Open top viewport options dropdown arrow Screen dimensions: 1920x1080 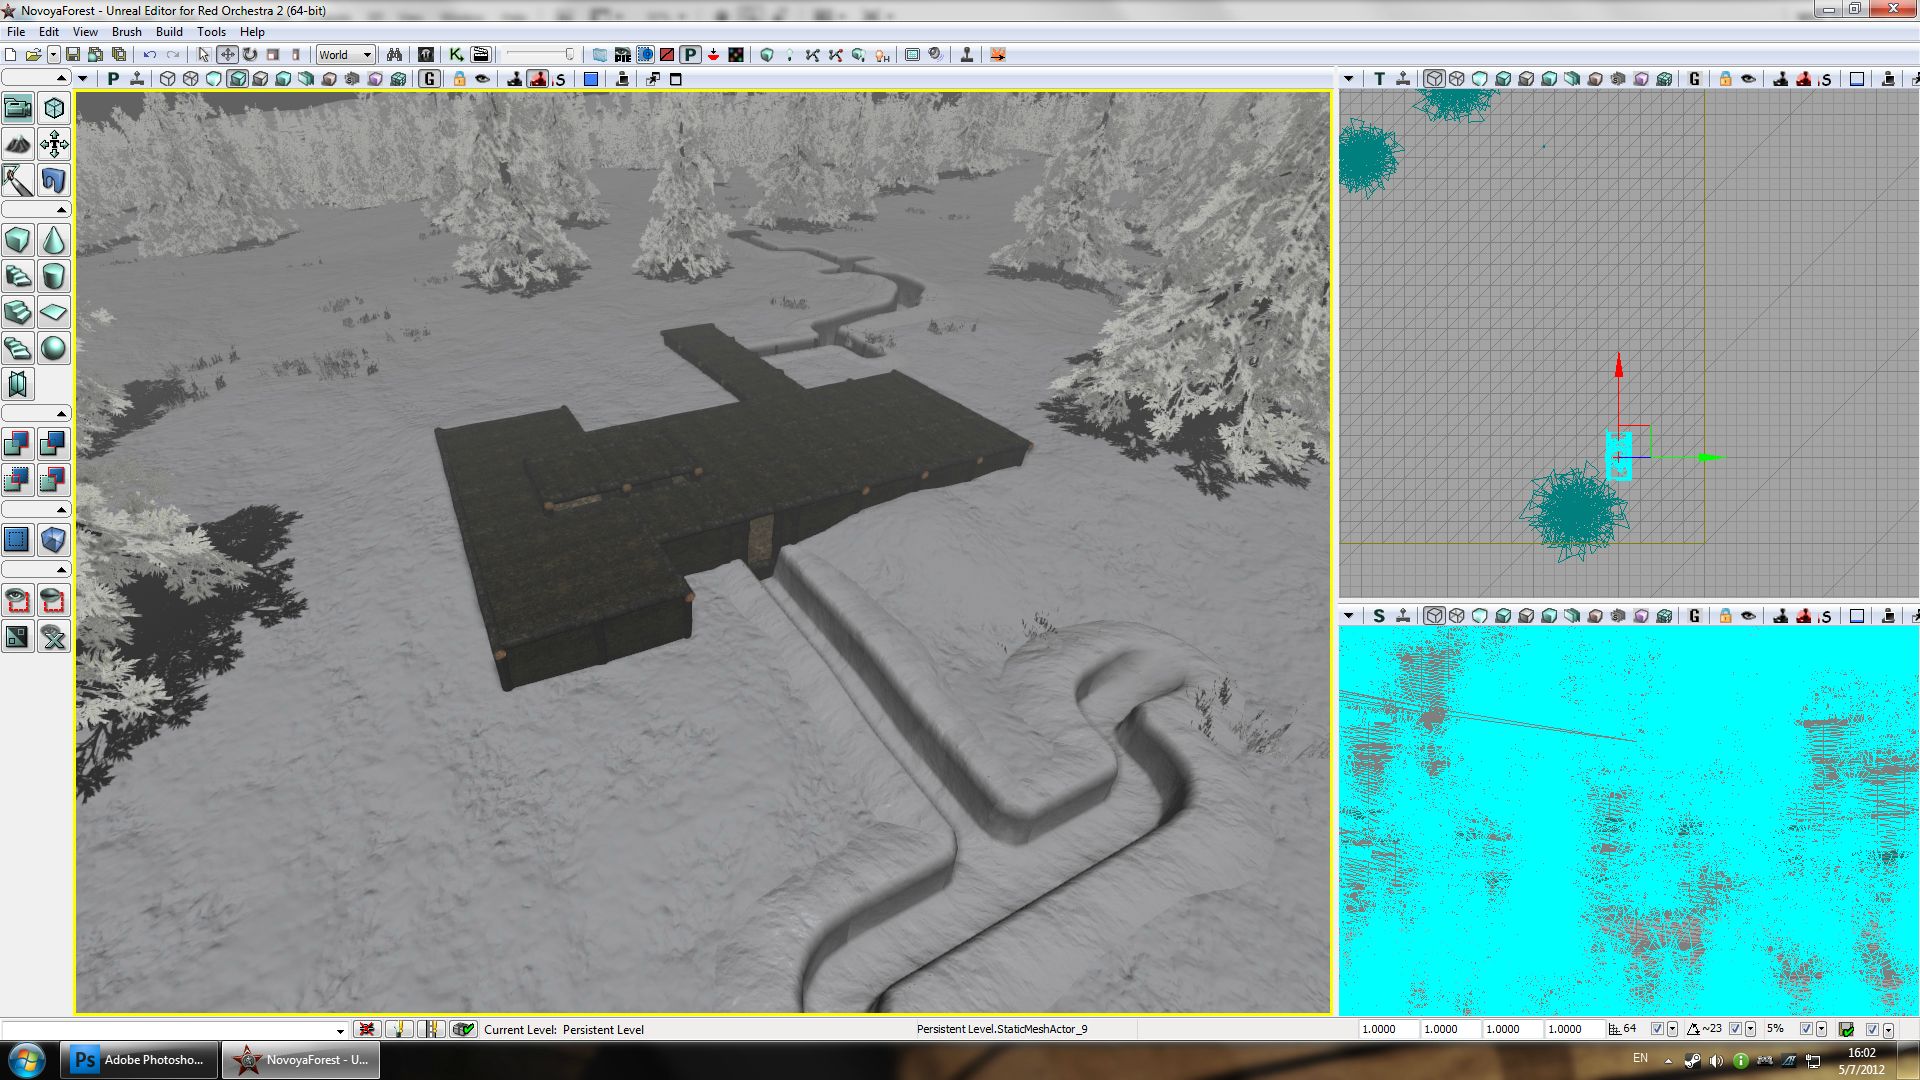click(1349, 79)
